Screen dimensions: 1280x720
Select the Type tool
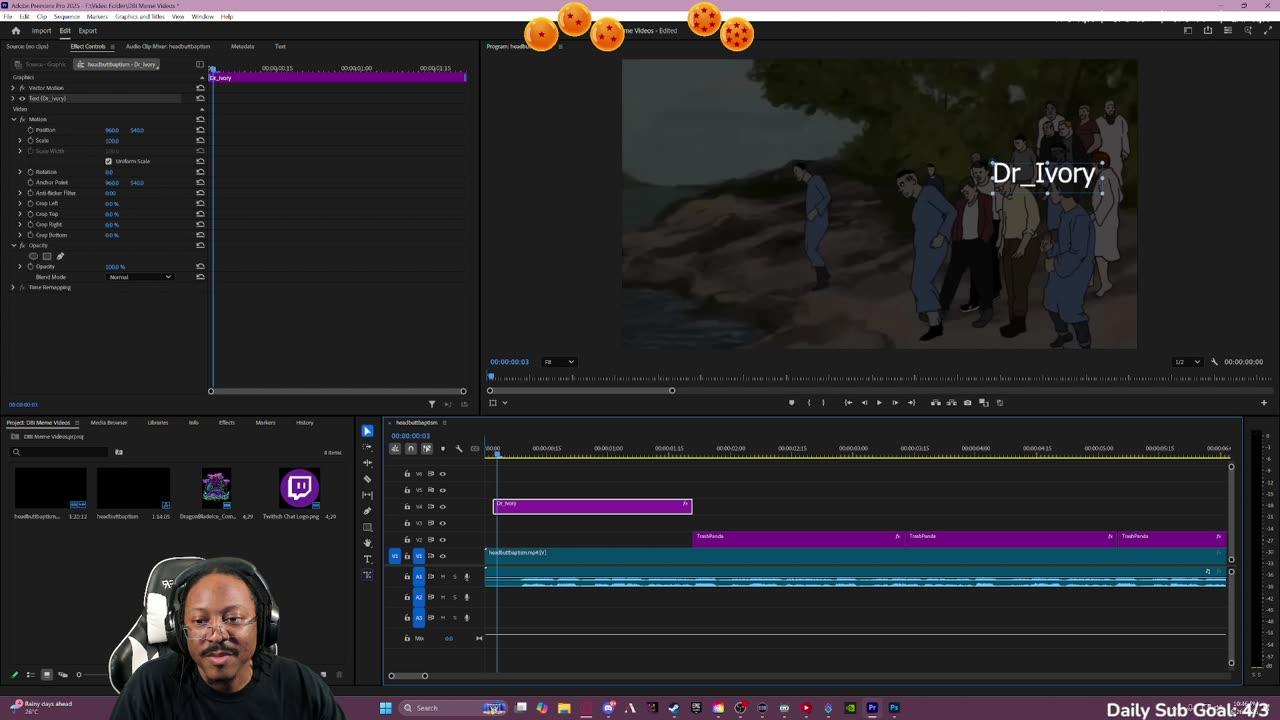[x=367, y=559]
